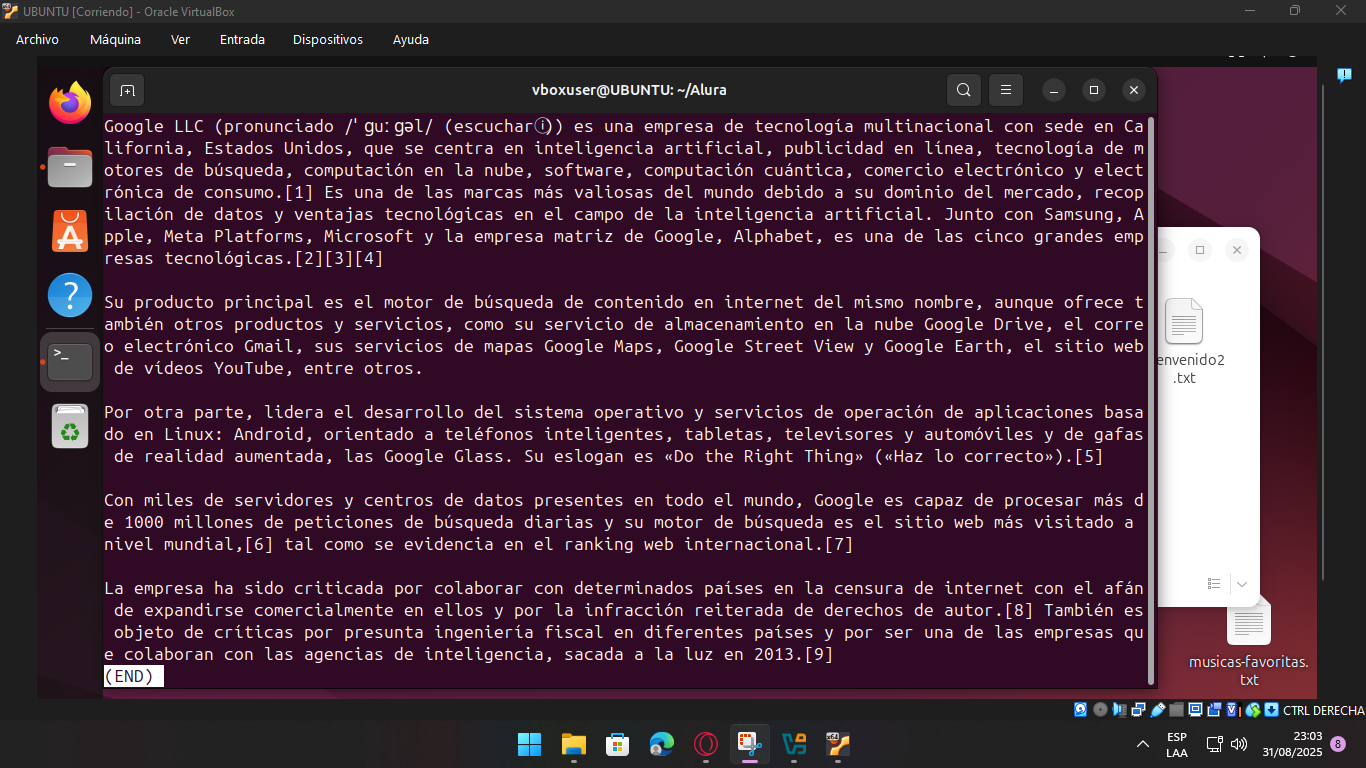Image resolution: width=1366 pixels, height=768 pixels.
Task: Open Microsoft Edge from the taskbar
Action: click(x=661, y=744)
